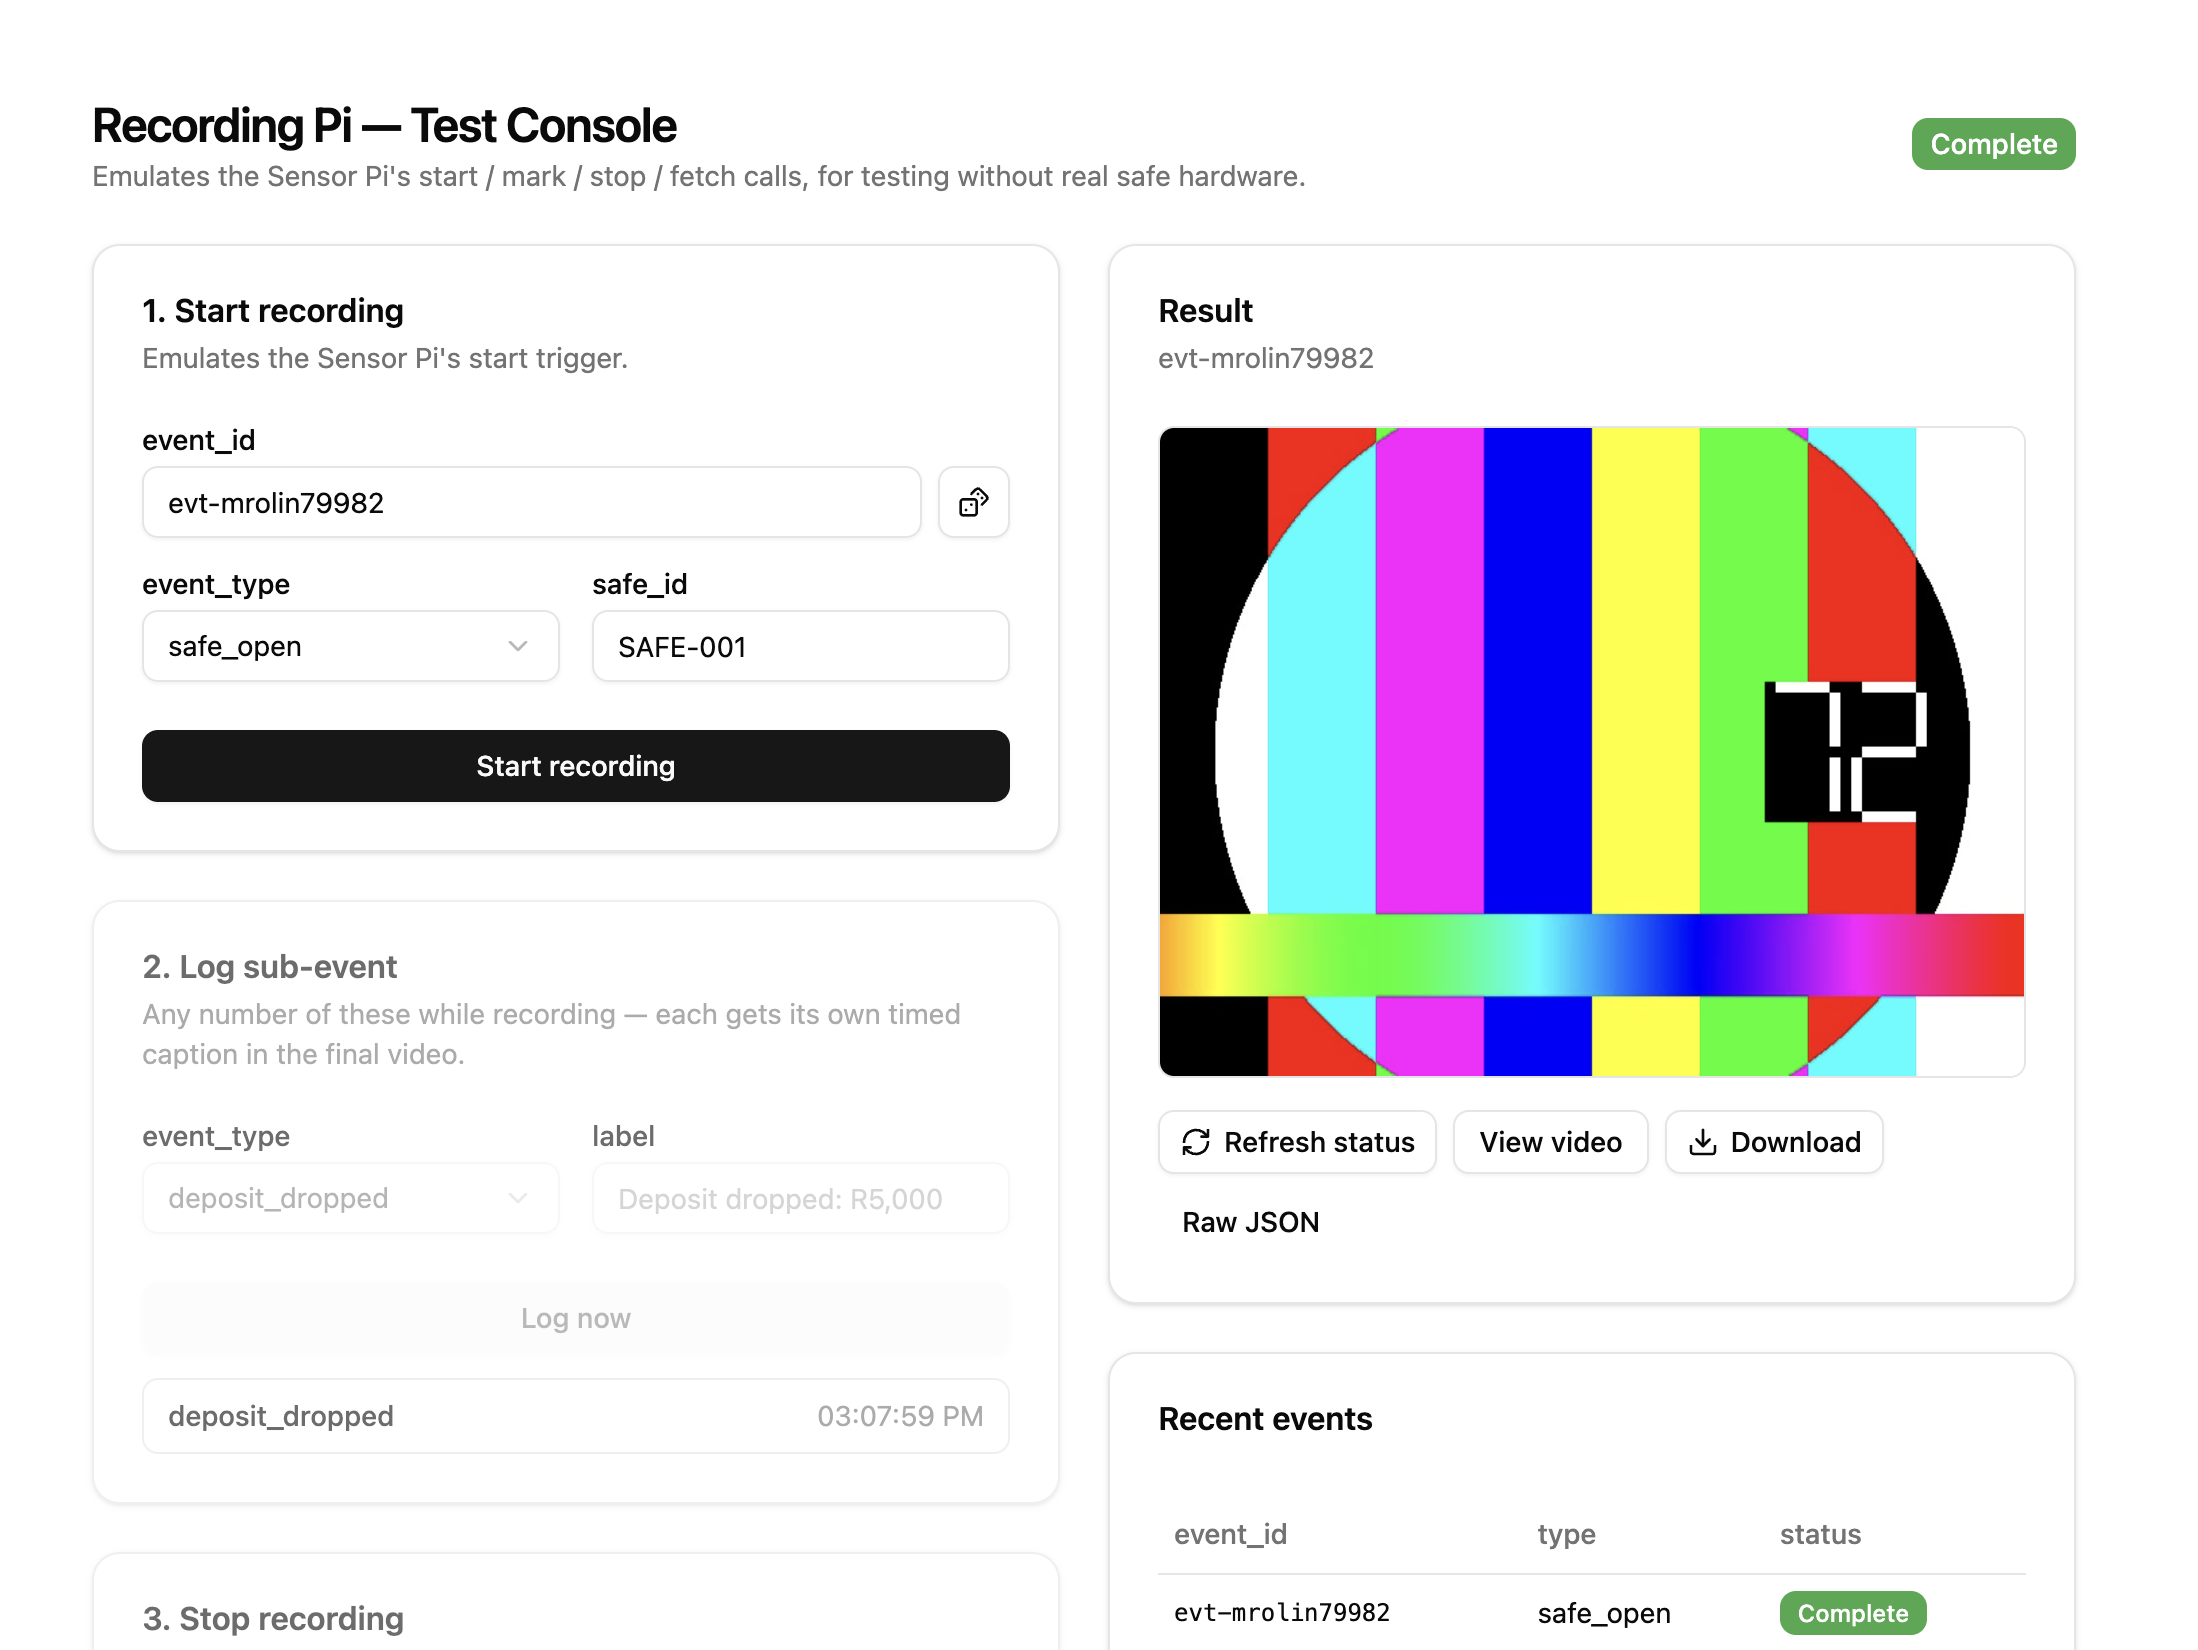
Task: Click the Recording Pi — Test Console title
Action: pyautogui.click(x=384, y=126)
